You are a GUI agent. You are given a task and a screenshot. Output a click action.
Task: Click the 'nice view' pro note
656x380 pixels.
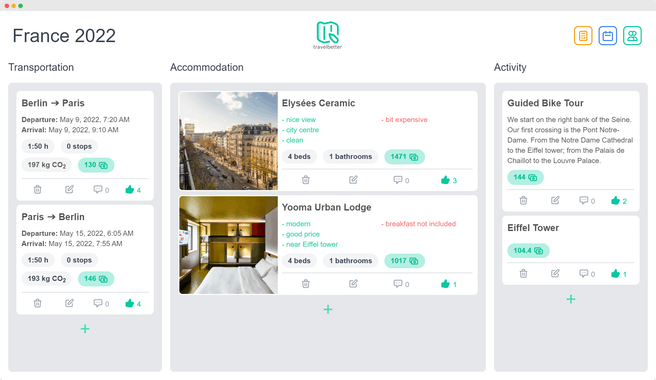tap(299, 120)
